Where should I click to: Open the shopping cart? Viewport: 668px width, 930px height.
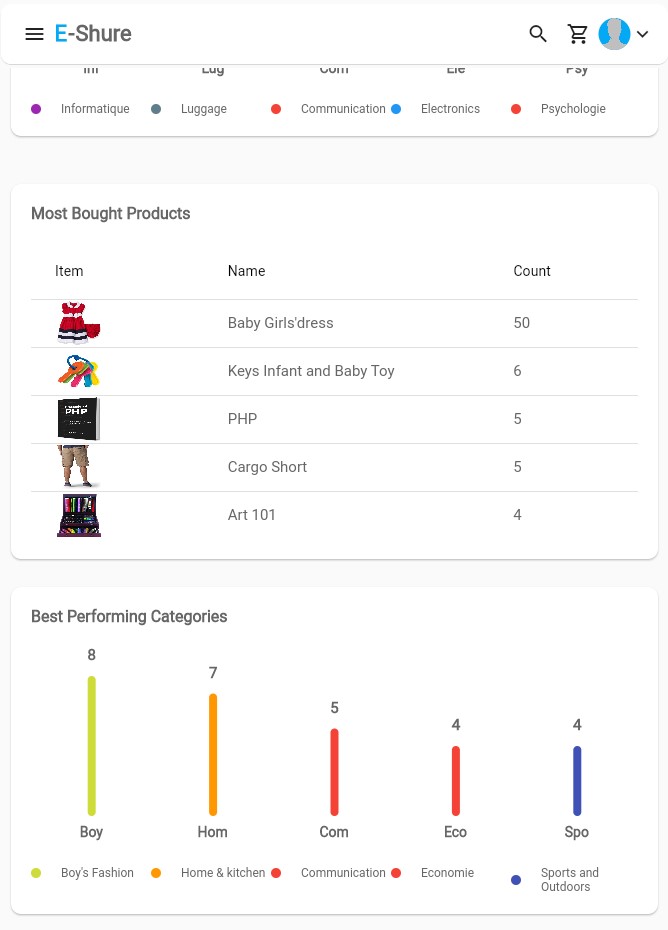pyautogui.click(x=578, y=34)
